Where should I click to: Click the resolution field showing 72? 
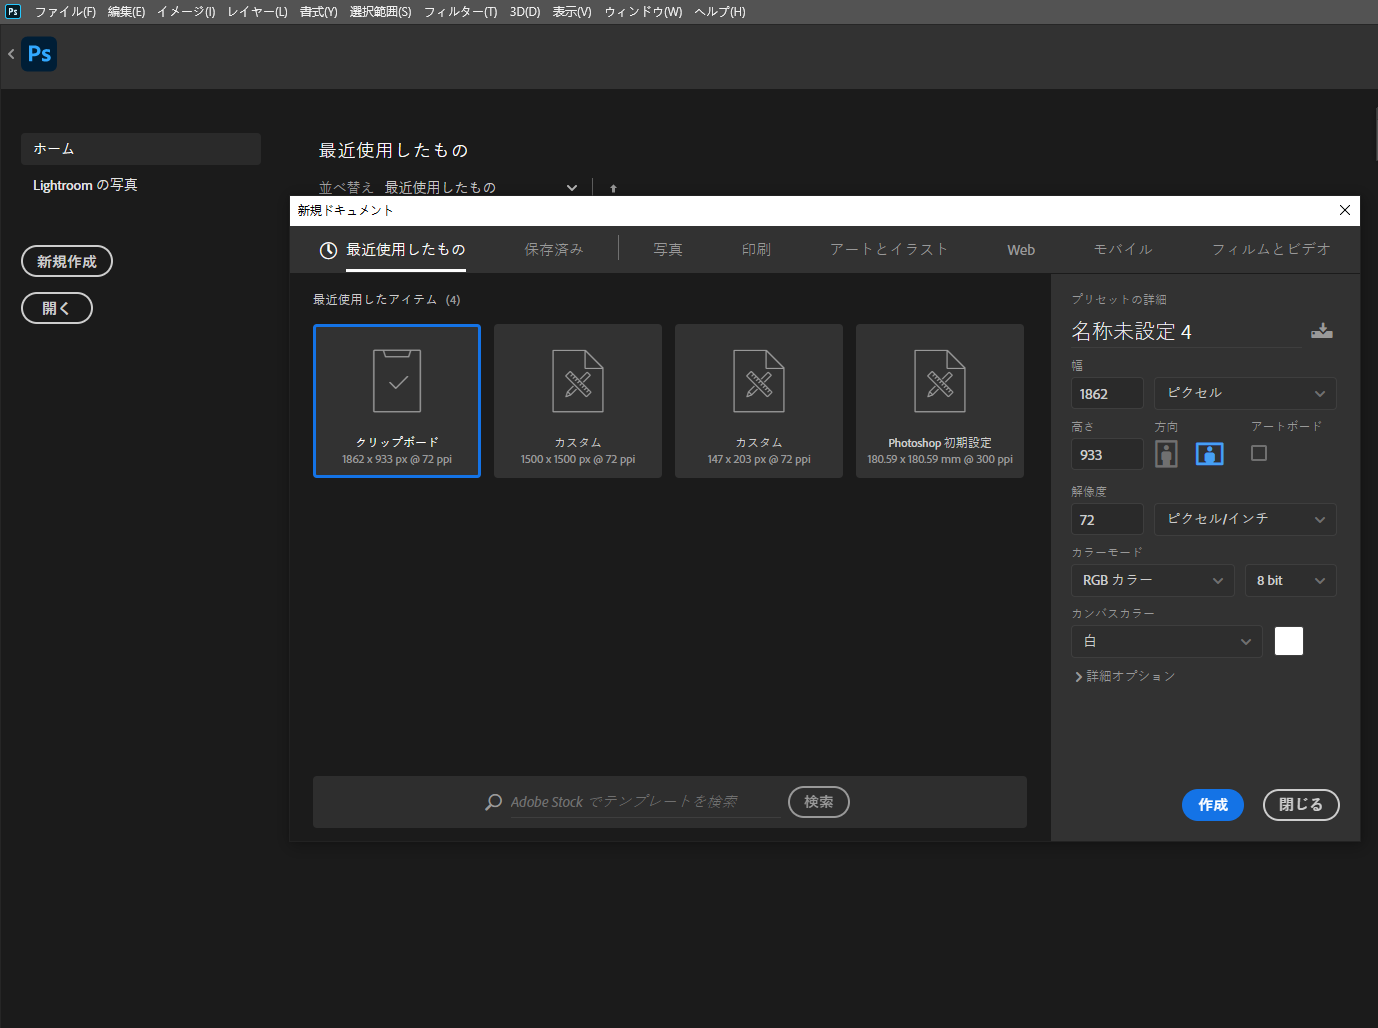pos(1107,520)
